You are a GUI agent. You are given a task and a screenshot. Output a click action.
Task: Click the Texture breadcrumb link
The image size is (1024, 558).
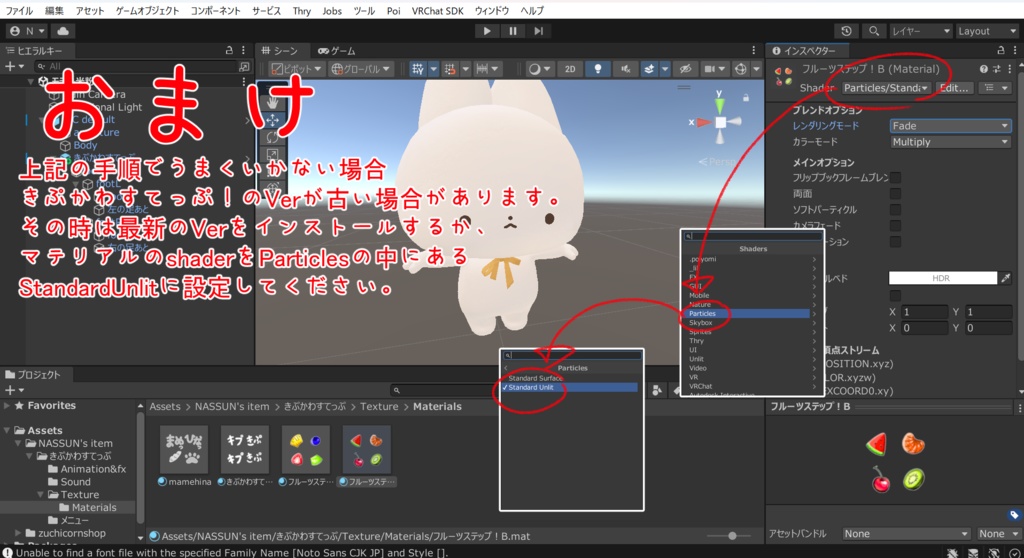pos(379,406)
